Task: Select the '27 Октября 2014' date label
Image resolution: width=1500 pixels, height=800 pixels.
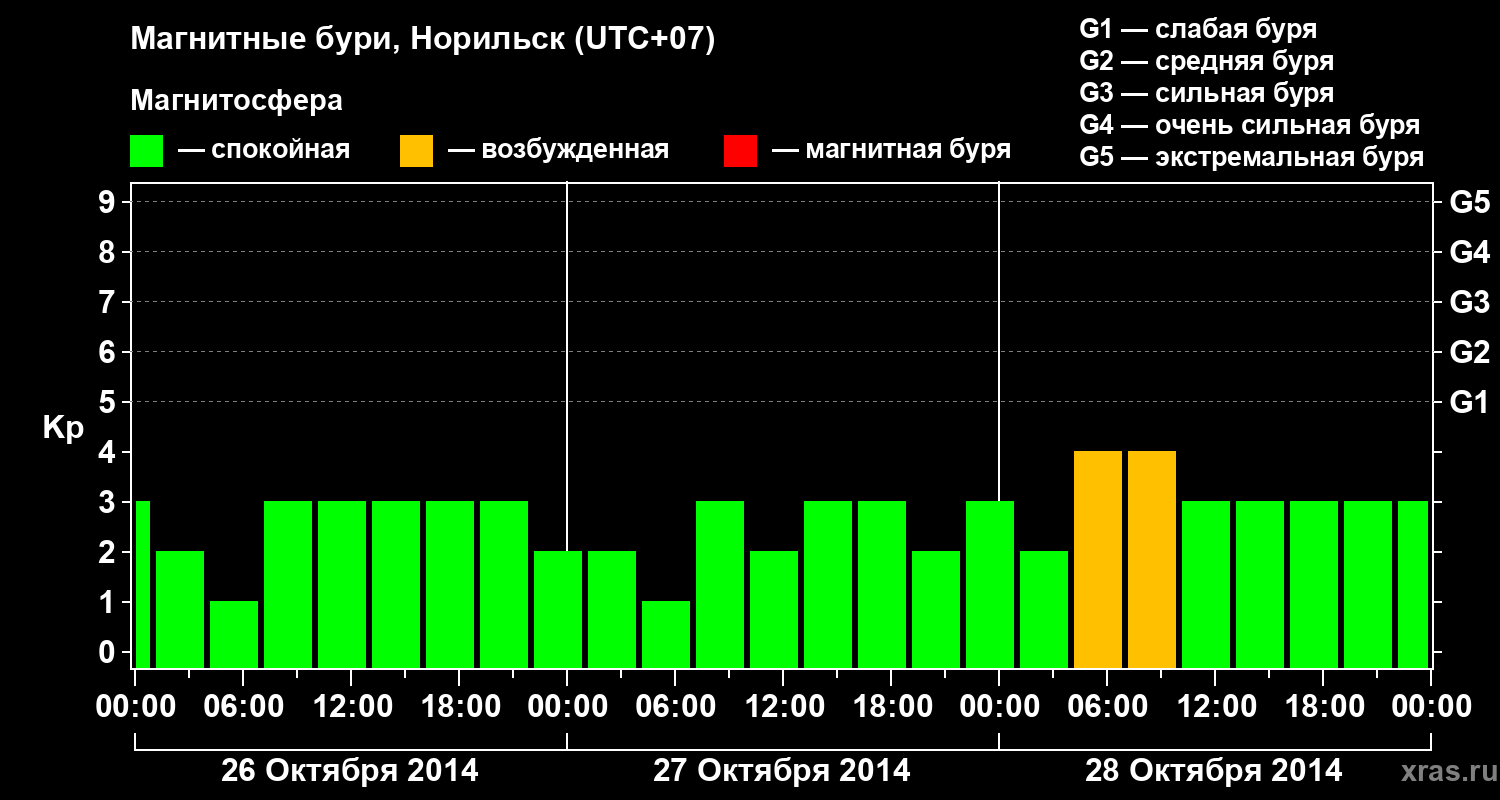Action: 782,771
